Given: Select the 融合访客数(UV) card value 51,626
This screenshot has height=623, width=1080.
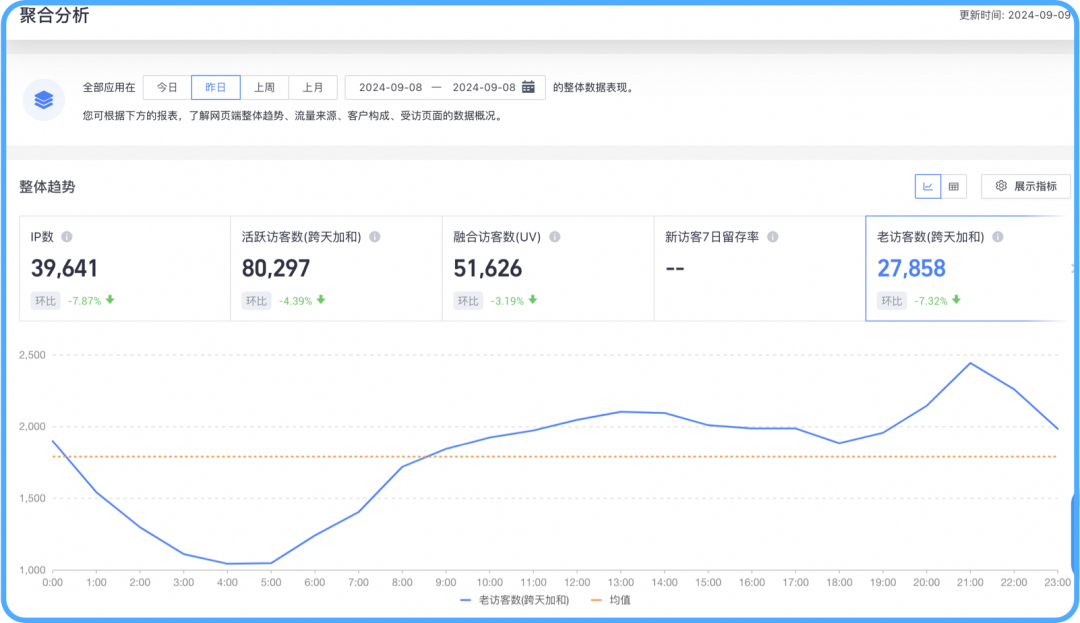Looking at the screenshot, I should [488, 268].
